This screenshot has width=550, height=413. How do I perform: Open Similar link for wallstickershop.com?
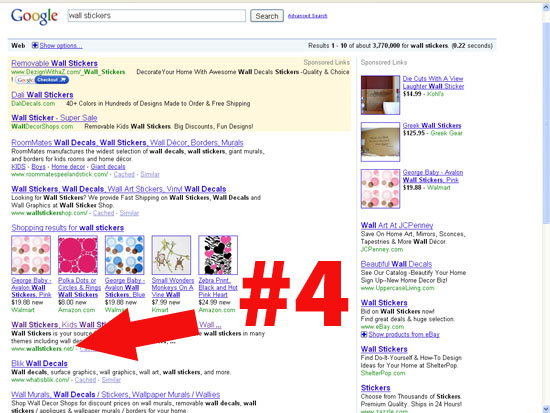(129, 213)
